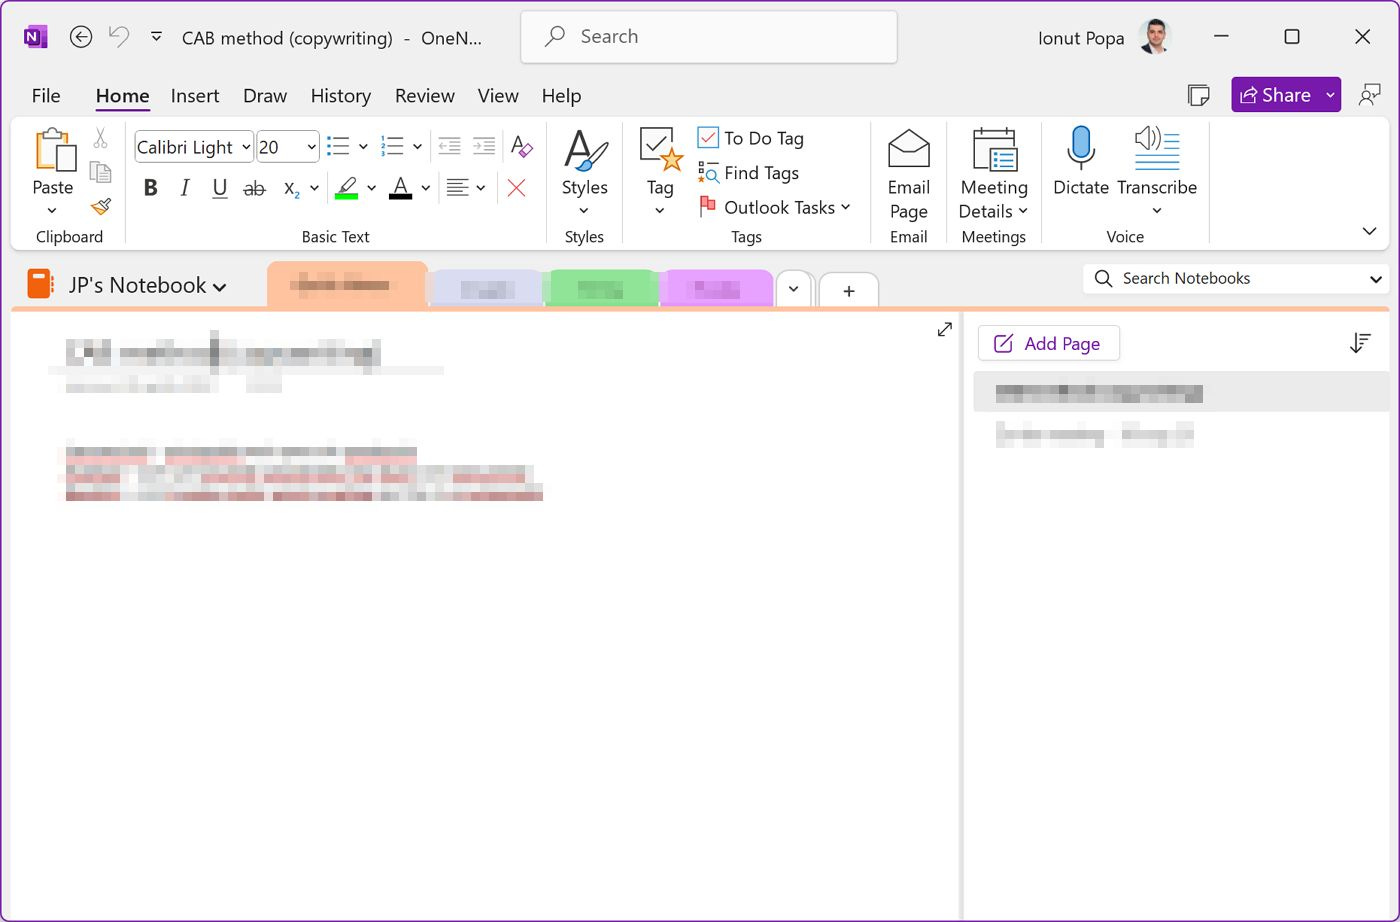Open Outlook Tasks dropdown

(775, 207)
